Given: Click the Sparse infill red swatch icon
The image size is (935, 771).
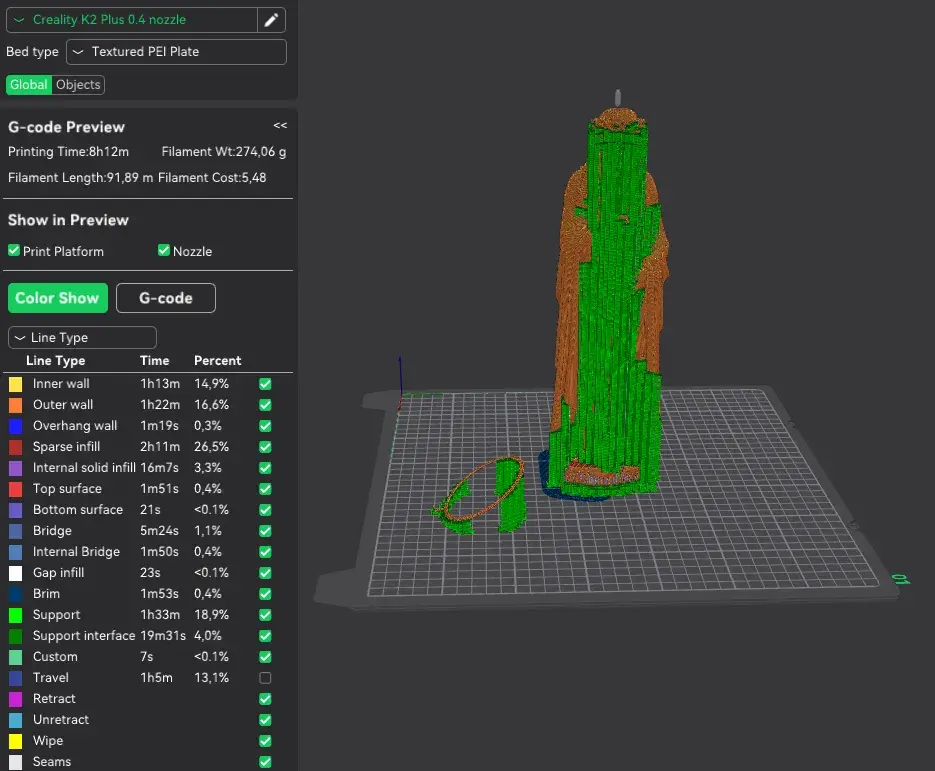Looking at the screenshot, I should pos(16,447).
